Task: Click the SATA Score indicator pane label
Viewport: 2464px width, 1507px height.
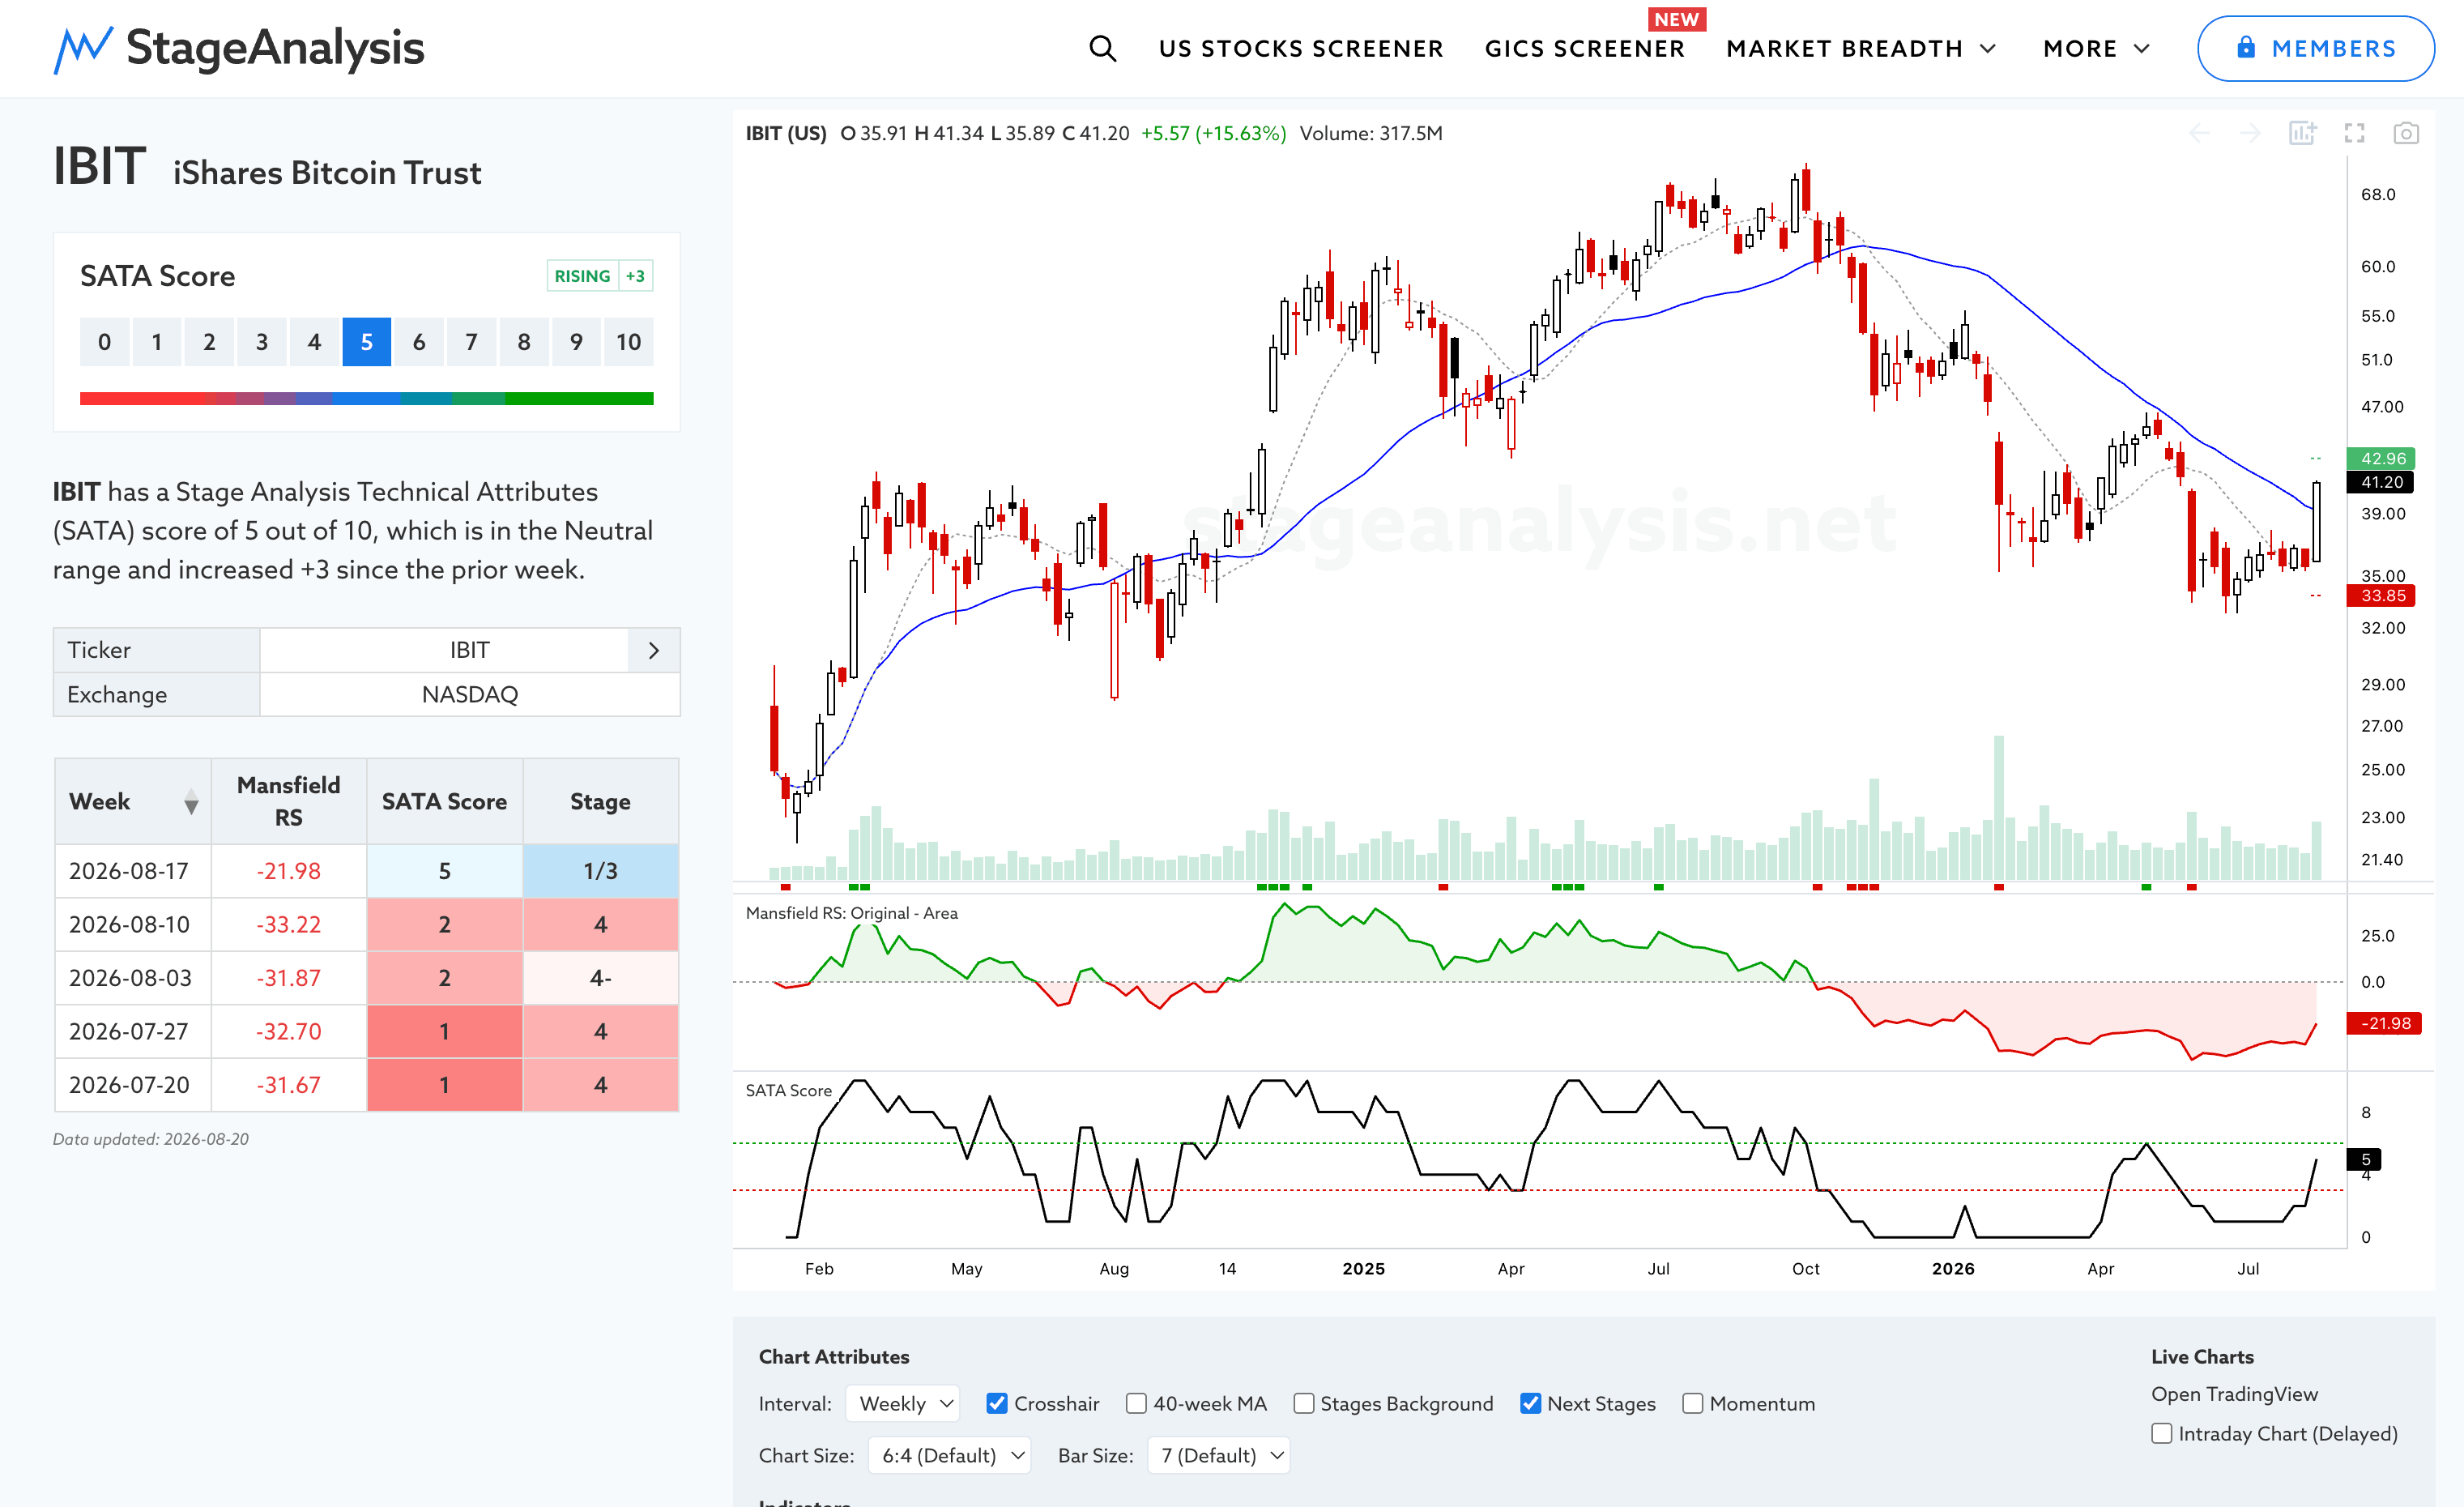Action: [788, 1090]
